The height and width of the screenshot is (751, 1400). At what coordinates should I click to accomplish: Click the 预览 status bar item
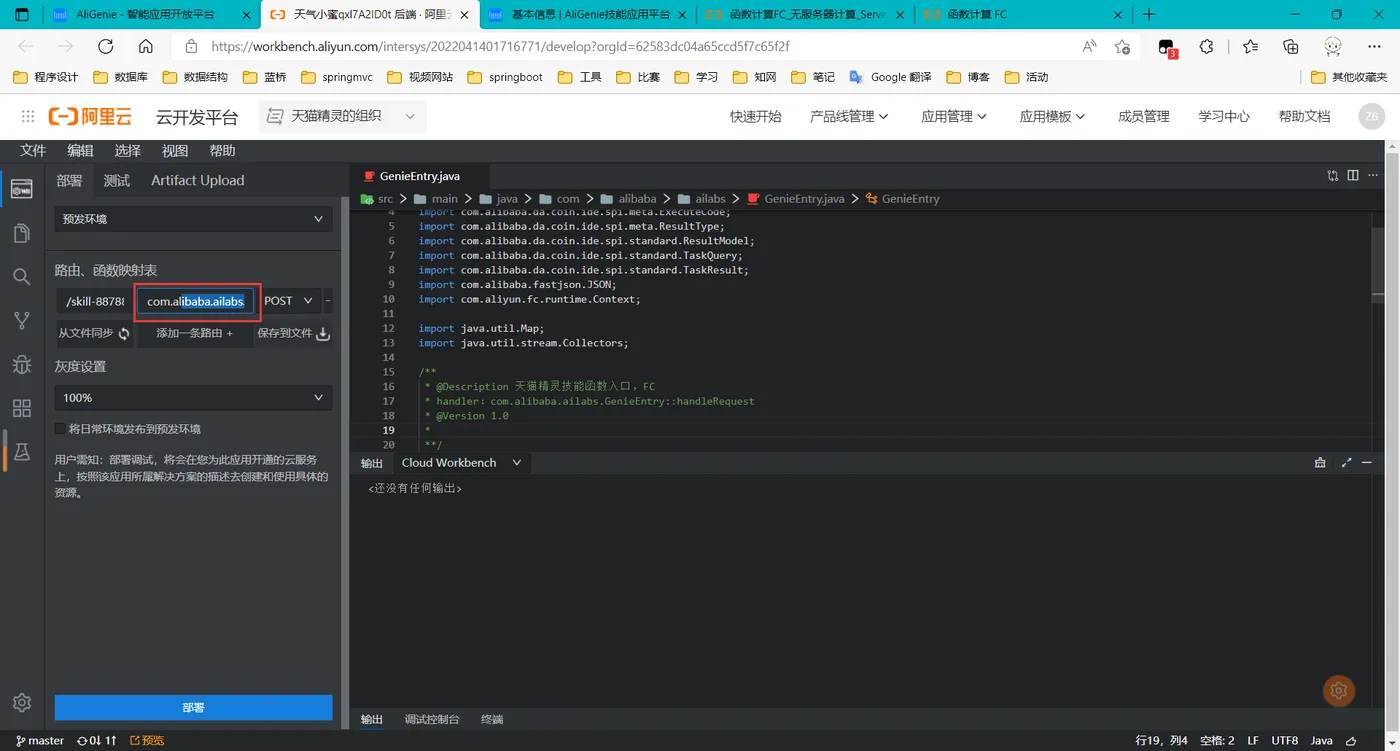pos(147,741)
